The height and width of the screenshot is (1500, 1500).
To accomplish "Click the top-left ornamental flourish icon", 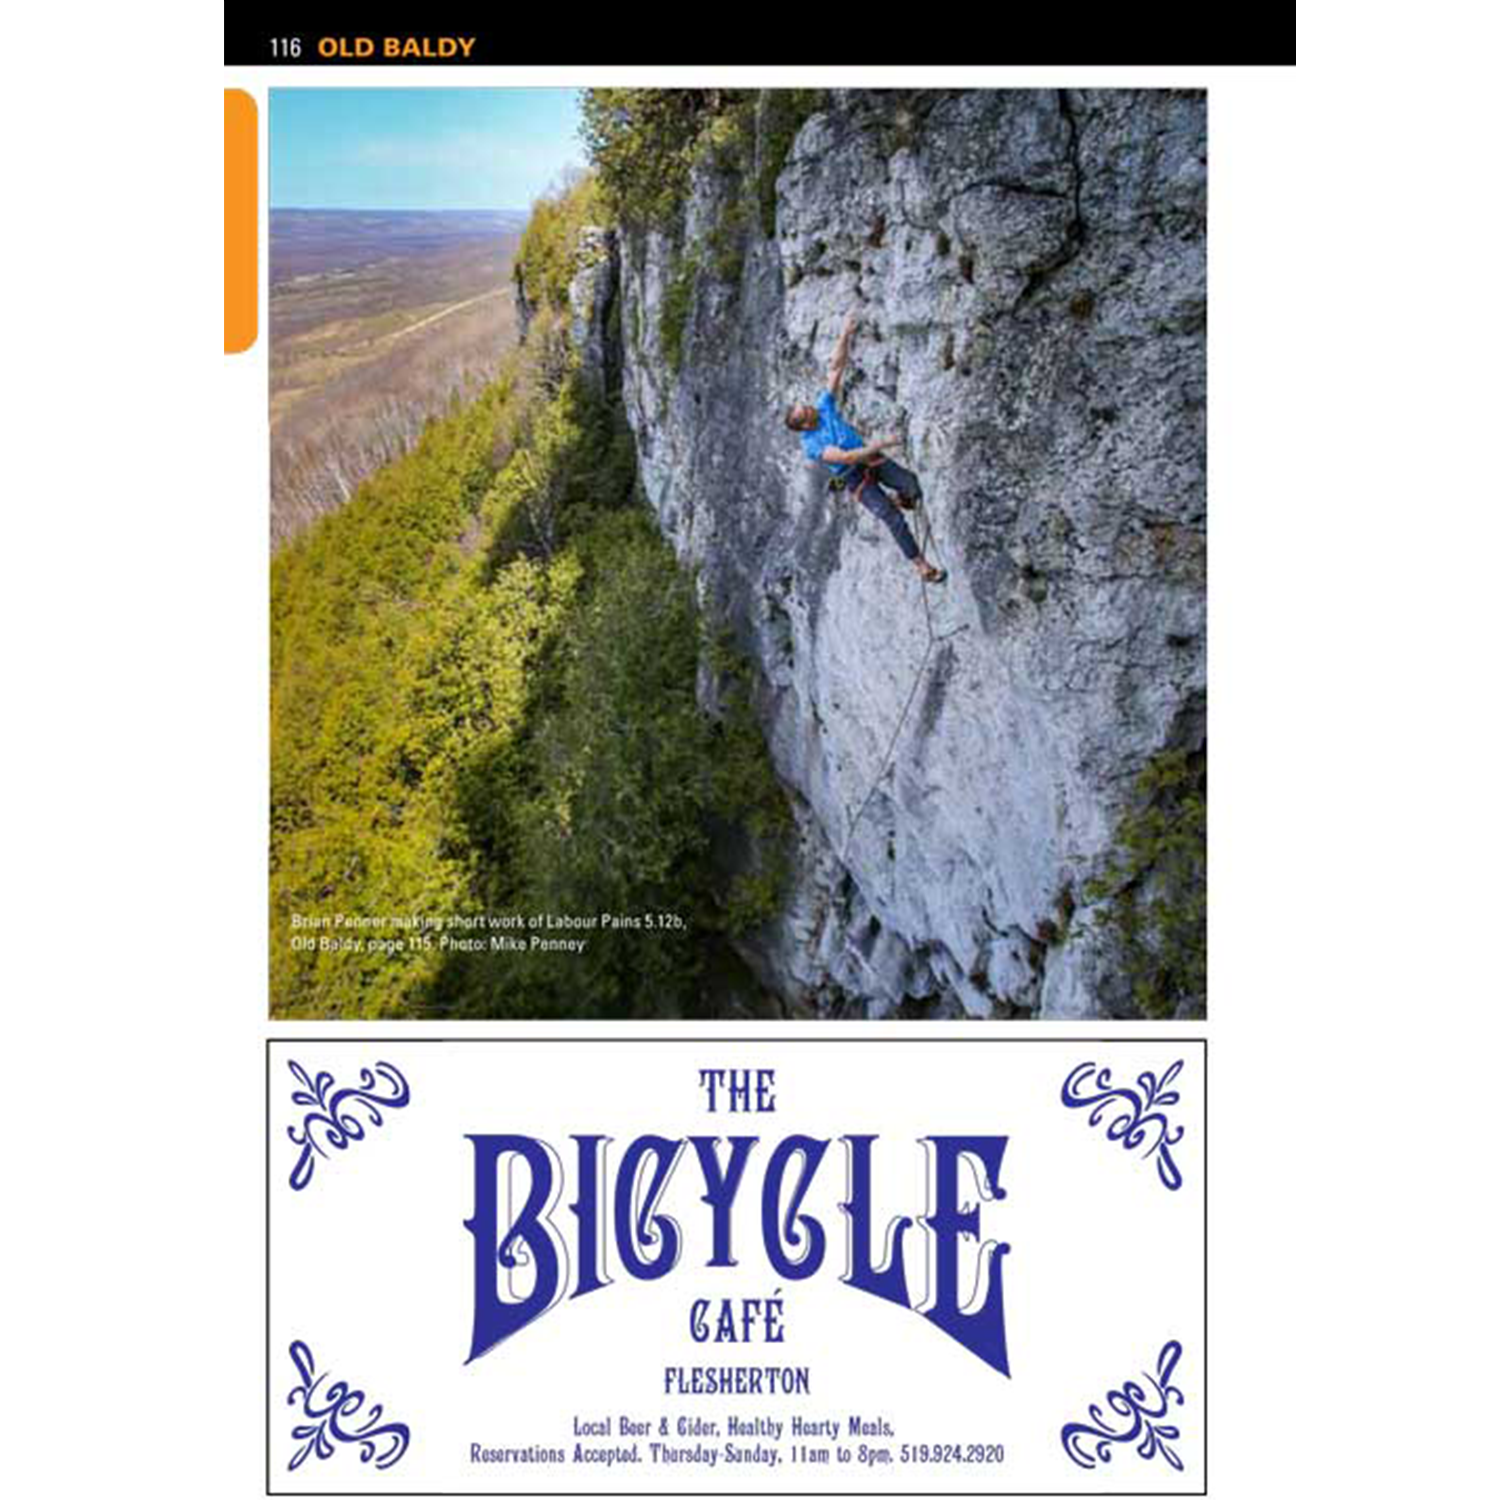I will click(x=347, y=1124).
